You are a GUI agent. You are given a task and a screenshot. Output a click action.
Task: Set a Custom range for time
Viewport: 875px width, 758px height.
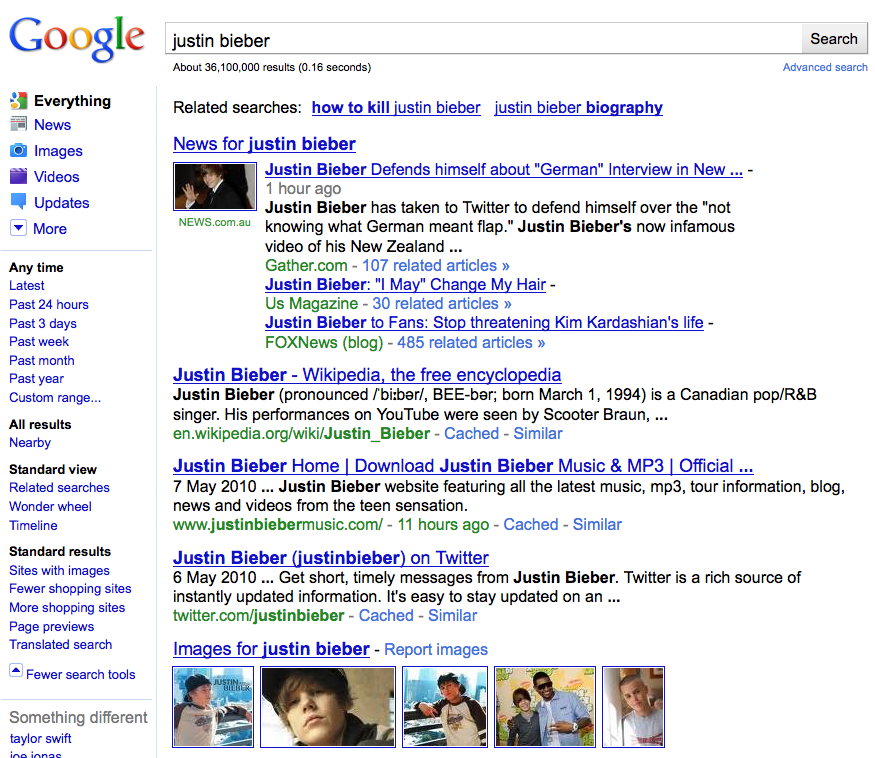coord(55,398)
